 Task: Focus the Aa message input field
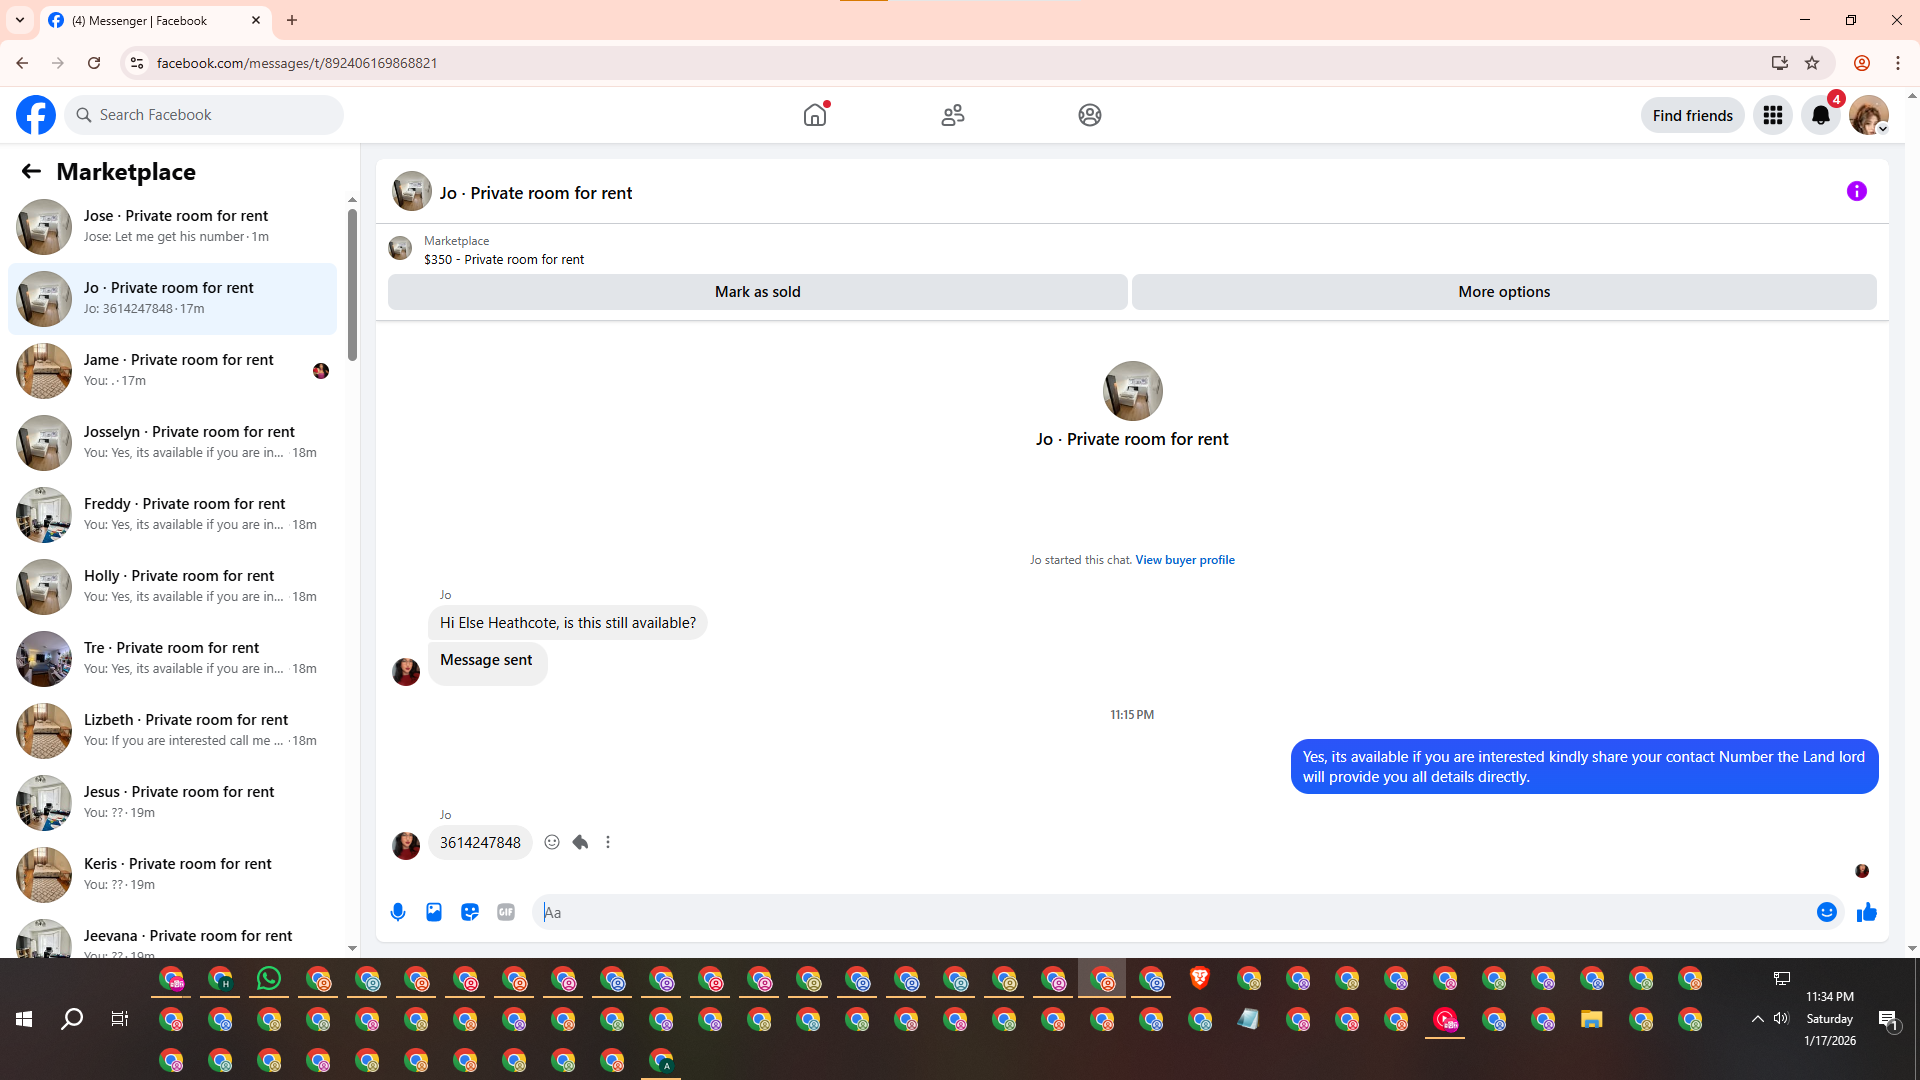click(1170, 912)
